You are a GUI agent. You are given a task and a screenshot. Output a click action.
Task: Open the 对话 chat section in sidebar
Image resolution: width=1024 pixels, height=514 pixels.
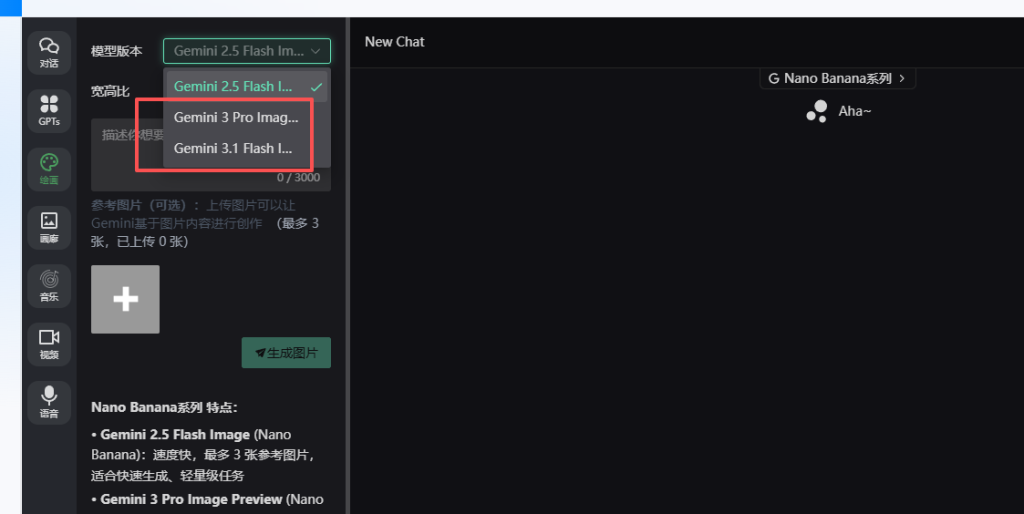click(49, 52)
